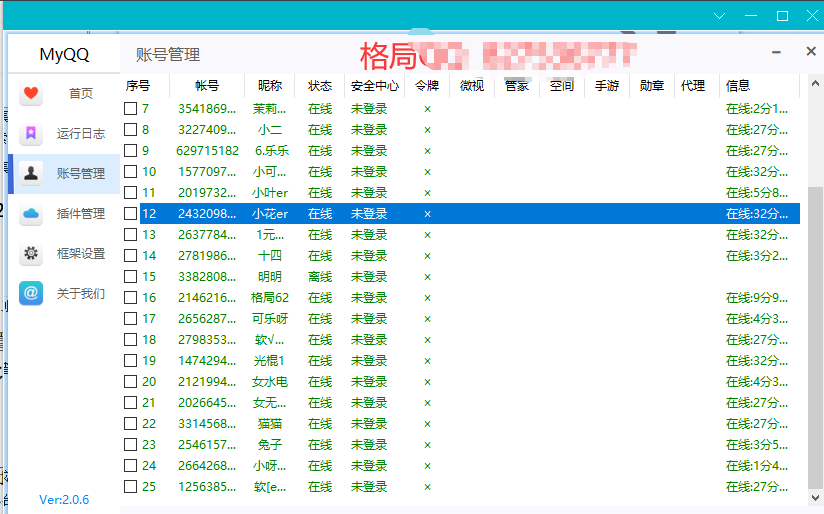The image size is (824, 514).
Task: Select the nickname 女水电 cell
Action: click(x=270, y=382)
